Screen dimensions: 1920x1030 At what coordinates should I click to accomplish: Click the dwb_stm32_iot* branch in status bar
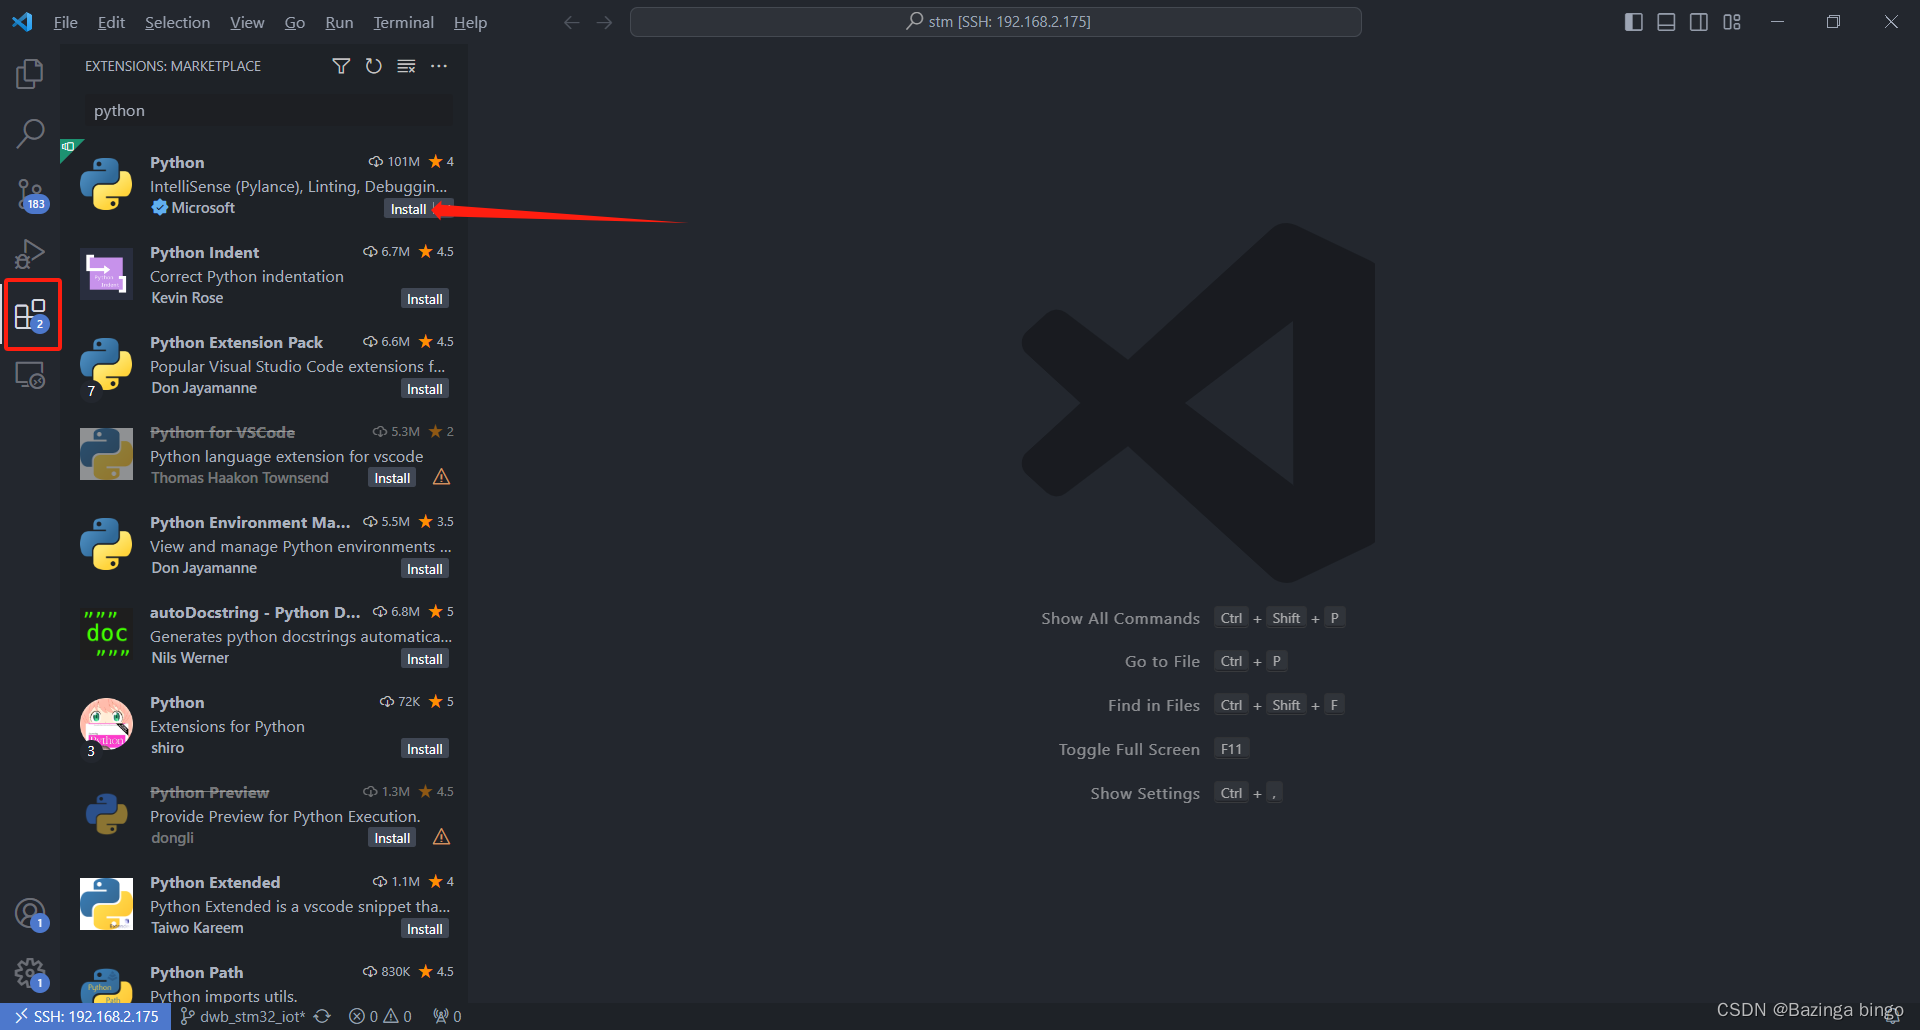pos(243,1016)
